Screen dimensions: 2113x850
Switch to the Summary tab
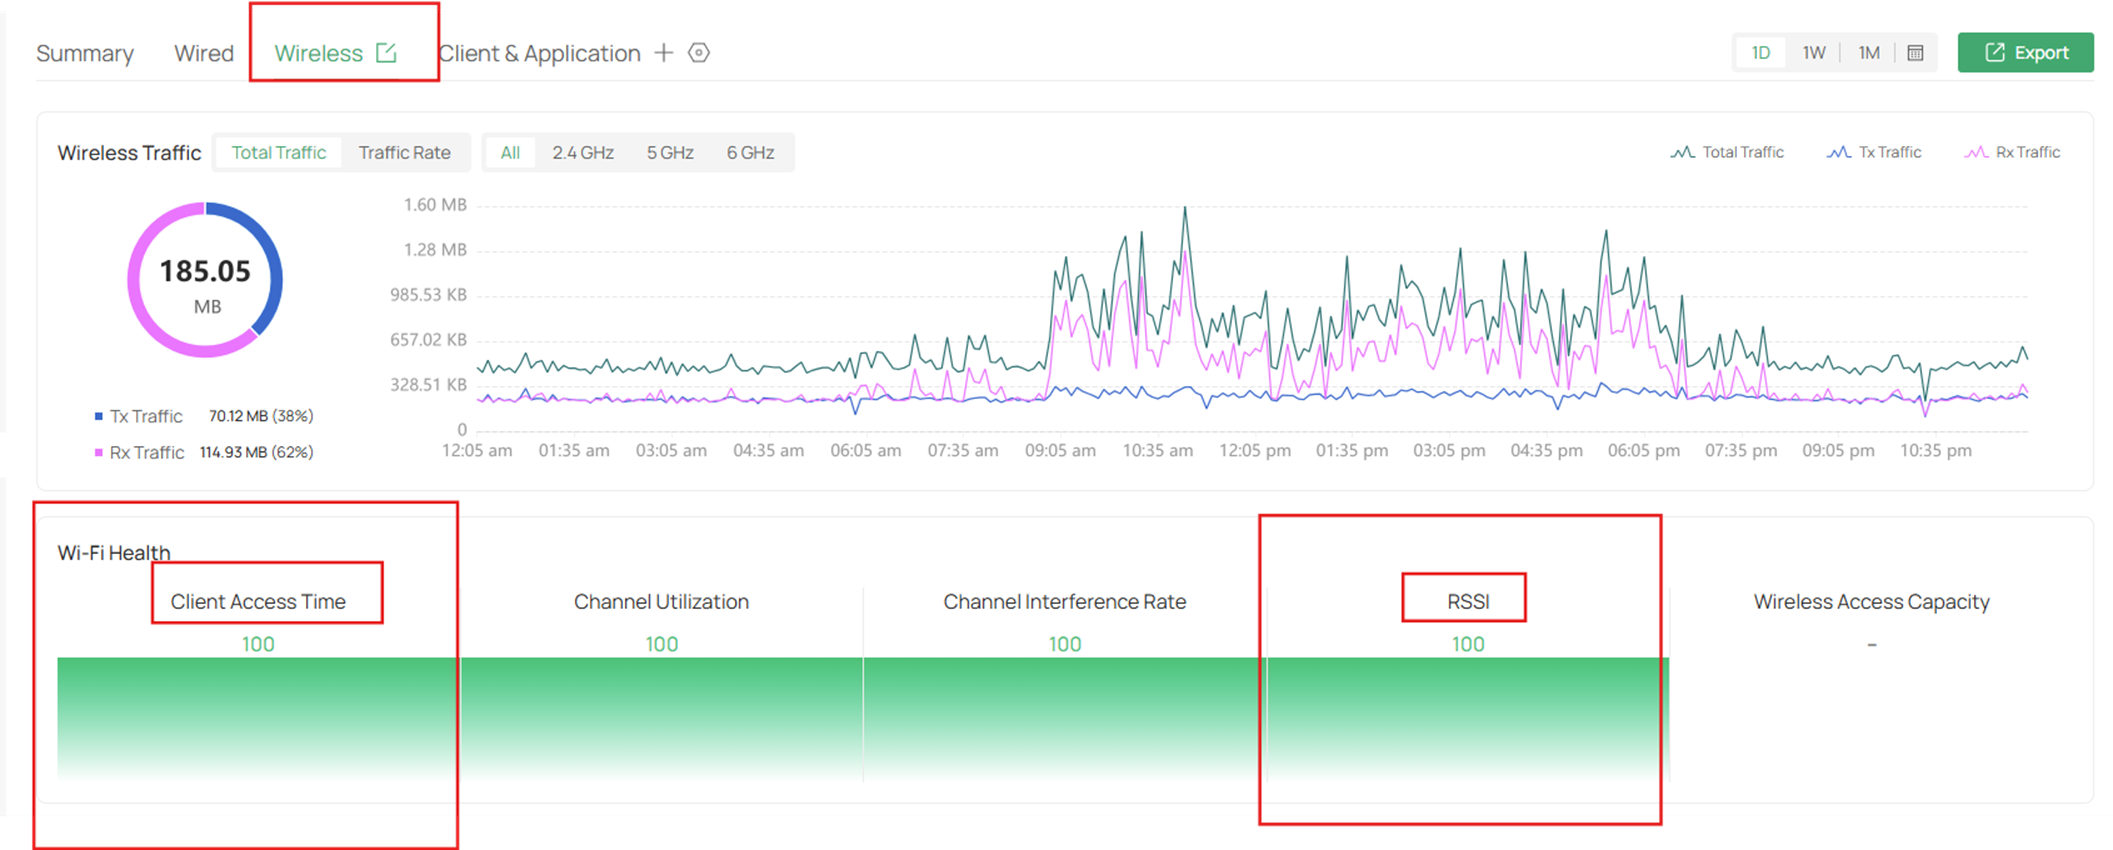[85, 53]
